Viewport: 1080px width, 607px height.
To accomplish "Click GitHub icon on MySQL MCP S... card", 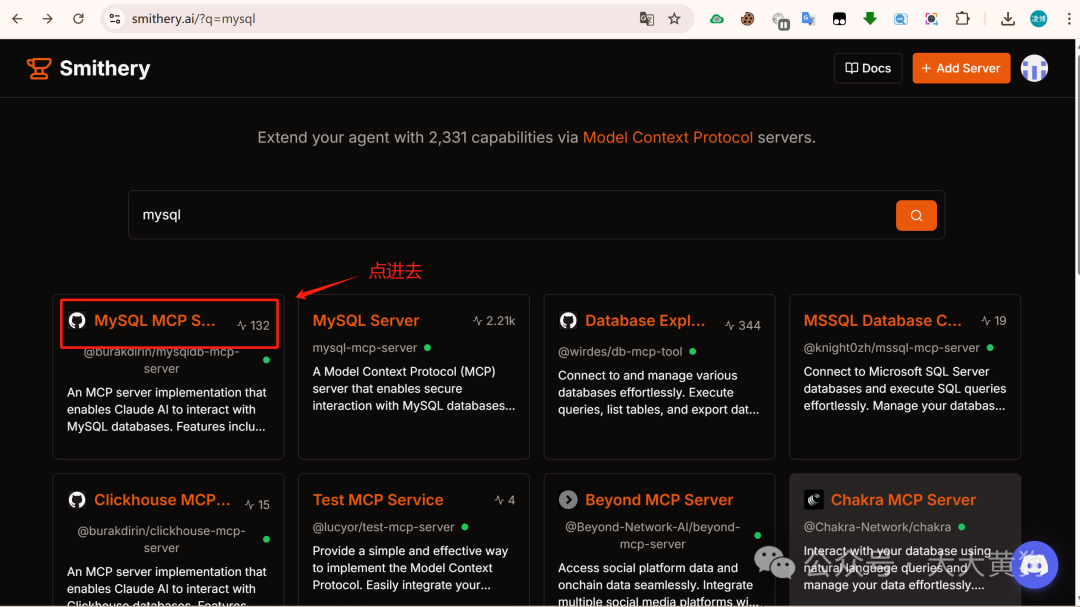I will tap(77, 320).
